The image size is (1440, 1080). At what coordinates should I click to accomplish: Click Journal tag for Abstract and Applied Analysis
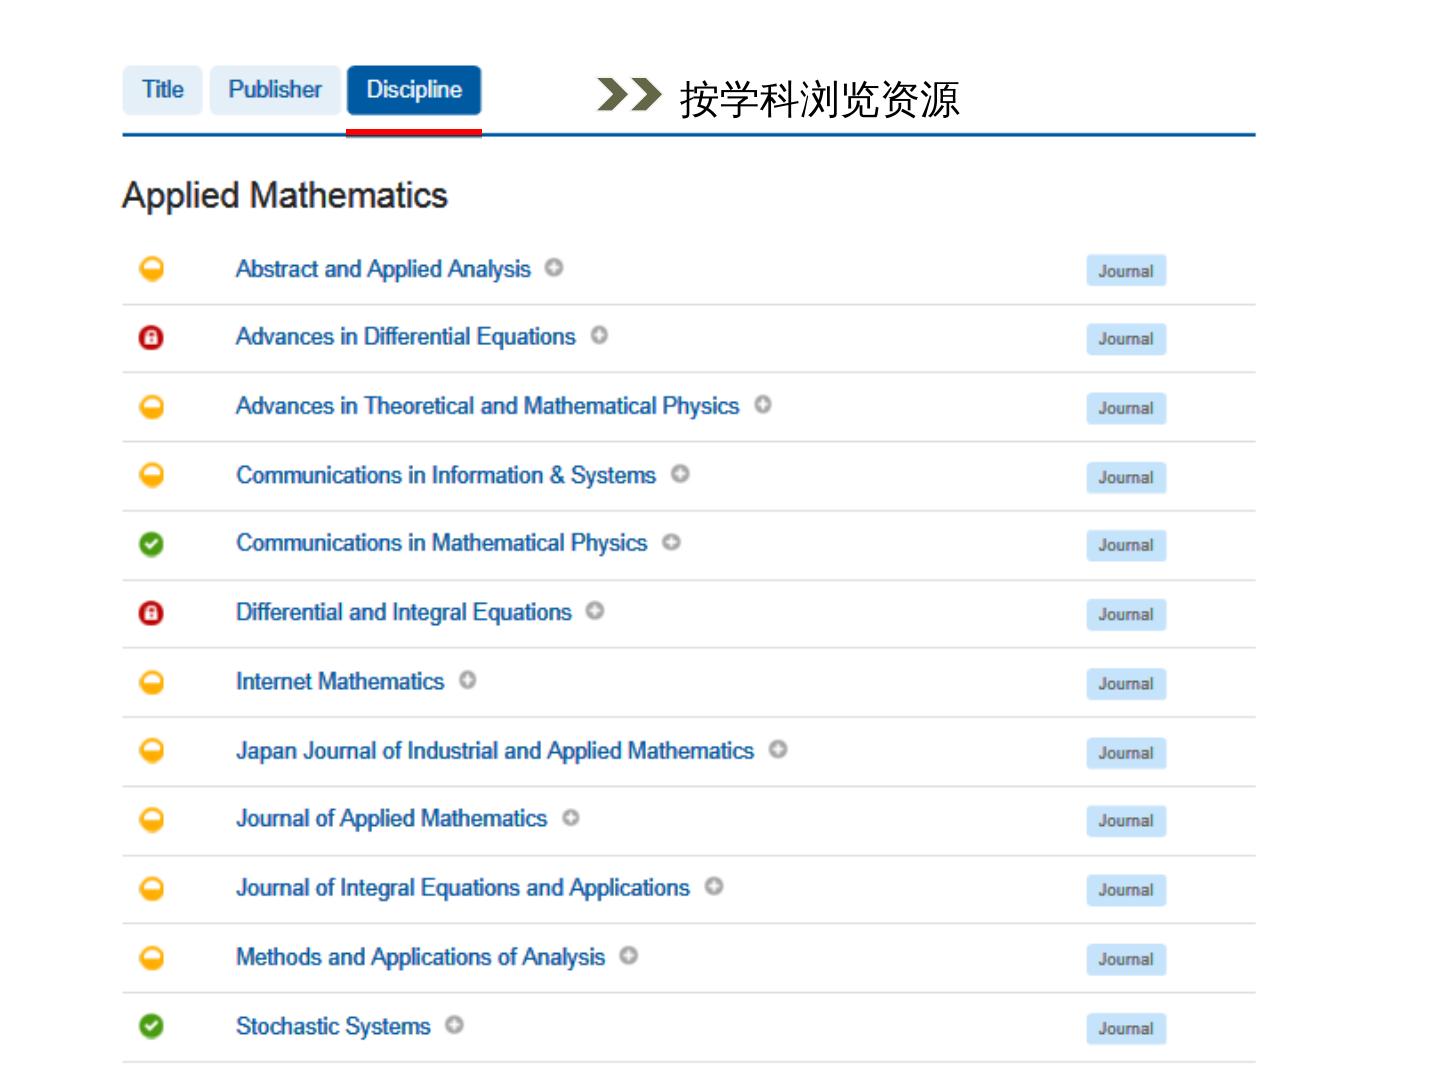click(1126, 271)
